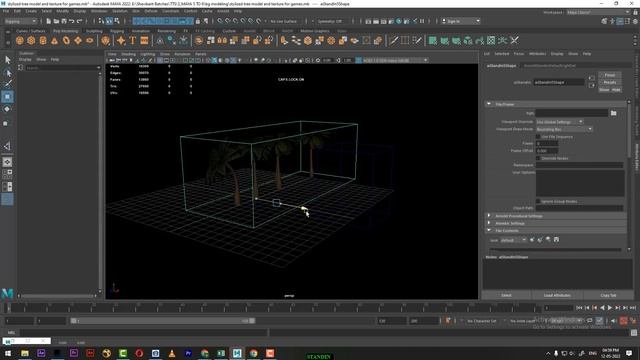Click the Open Scene icon
The width and height of the screenshot is (640, 360).
[x=56, y=21]
